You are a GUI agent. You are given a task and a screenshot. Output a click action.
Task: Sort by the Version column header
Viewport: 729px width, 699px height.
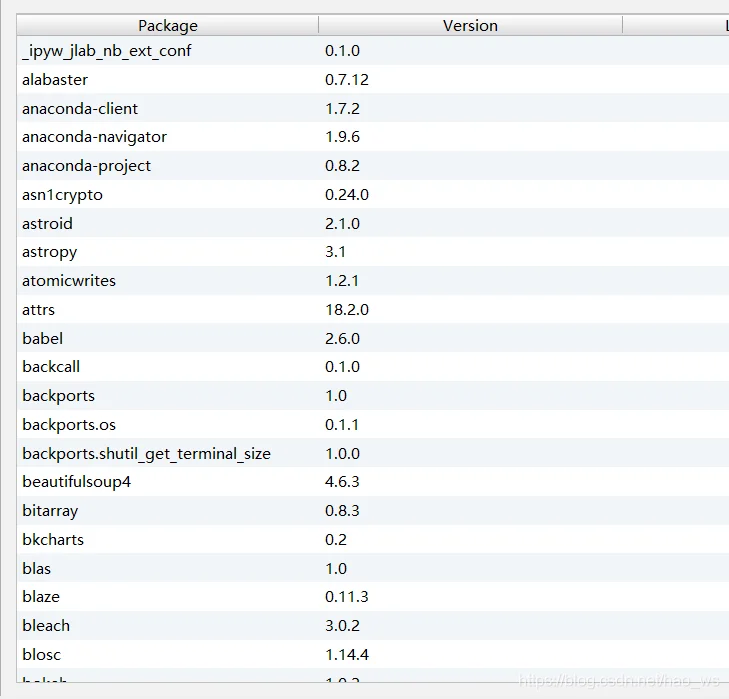click(470, 26)
